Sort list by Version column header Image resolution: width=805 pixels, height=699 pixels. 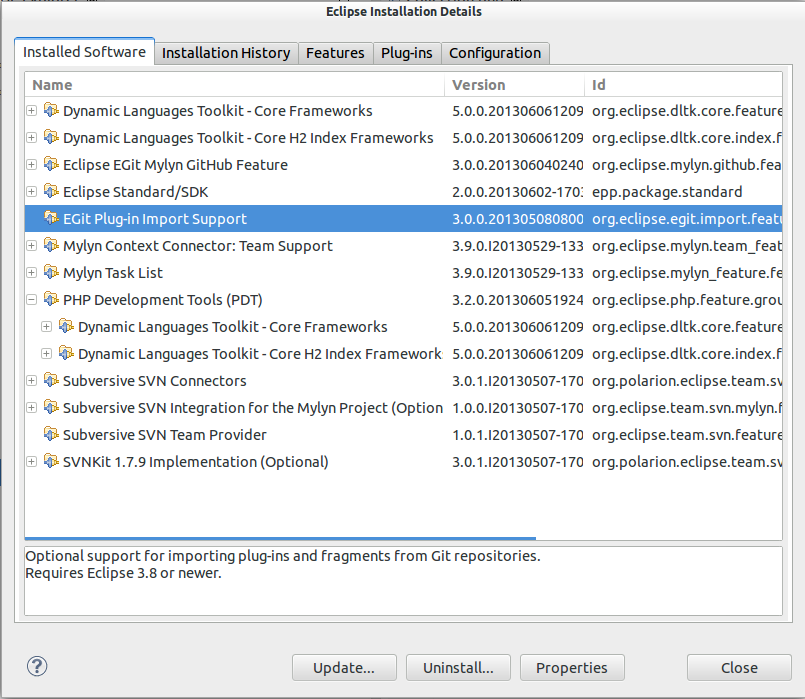coord(514,85)
